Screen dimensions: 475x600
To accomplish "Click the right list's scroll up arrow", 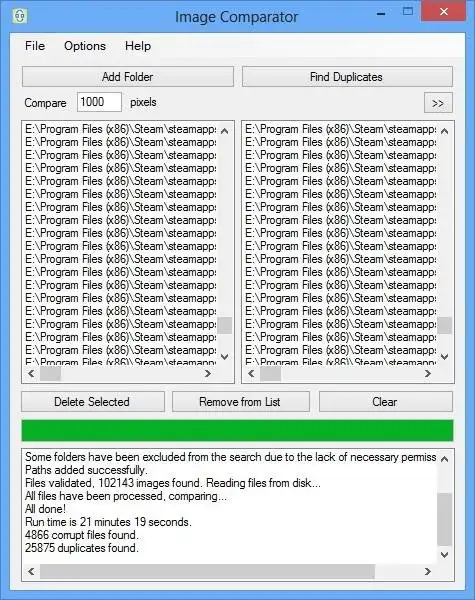I will point(444,131).
